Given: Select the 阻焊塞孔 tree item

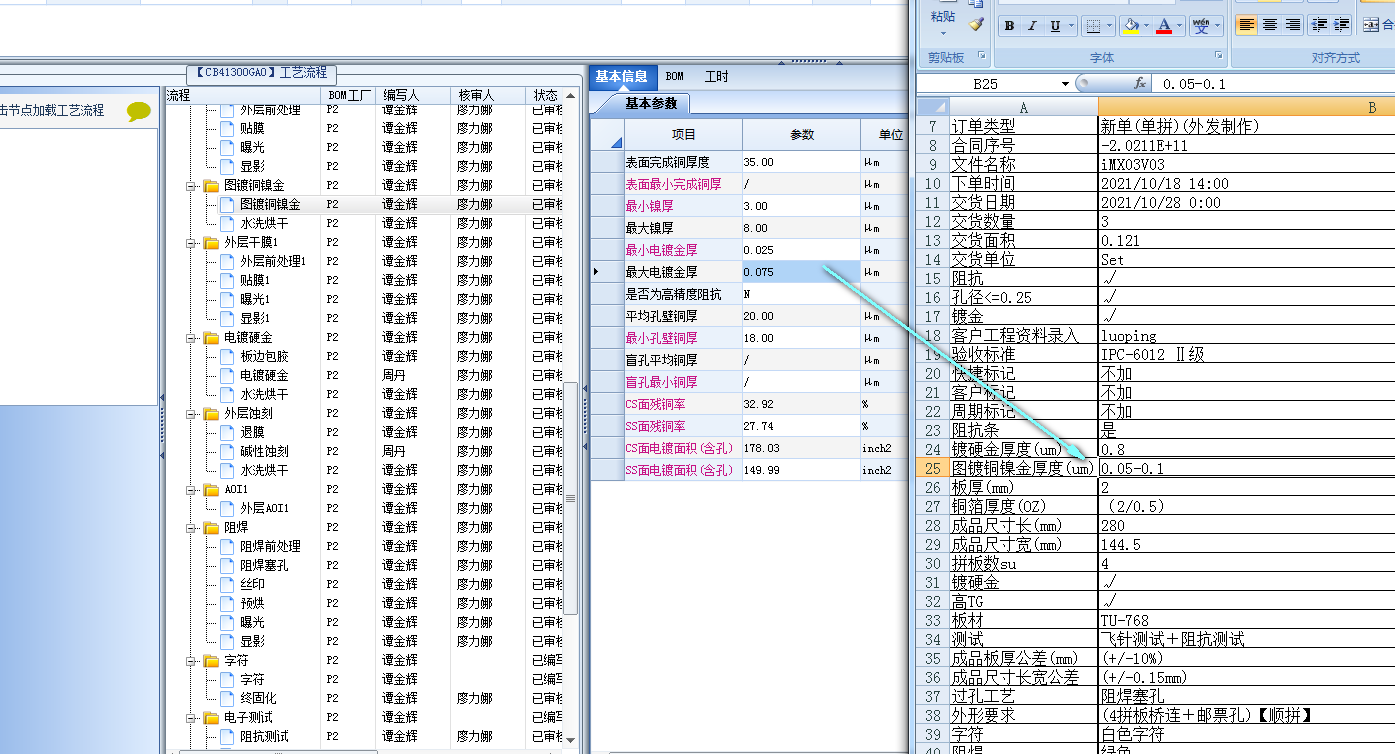Looking at the screenshot, I should click(264, 565).
